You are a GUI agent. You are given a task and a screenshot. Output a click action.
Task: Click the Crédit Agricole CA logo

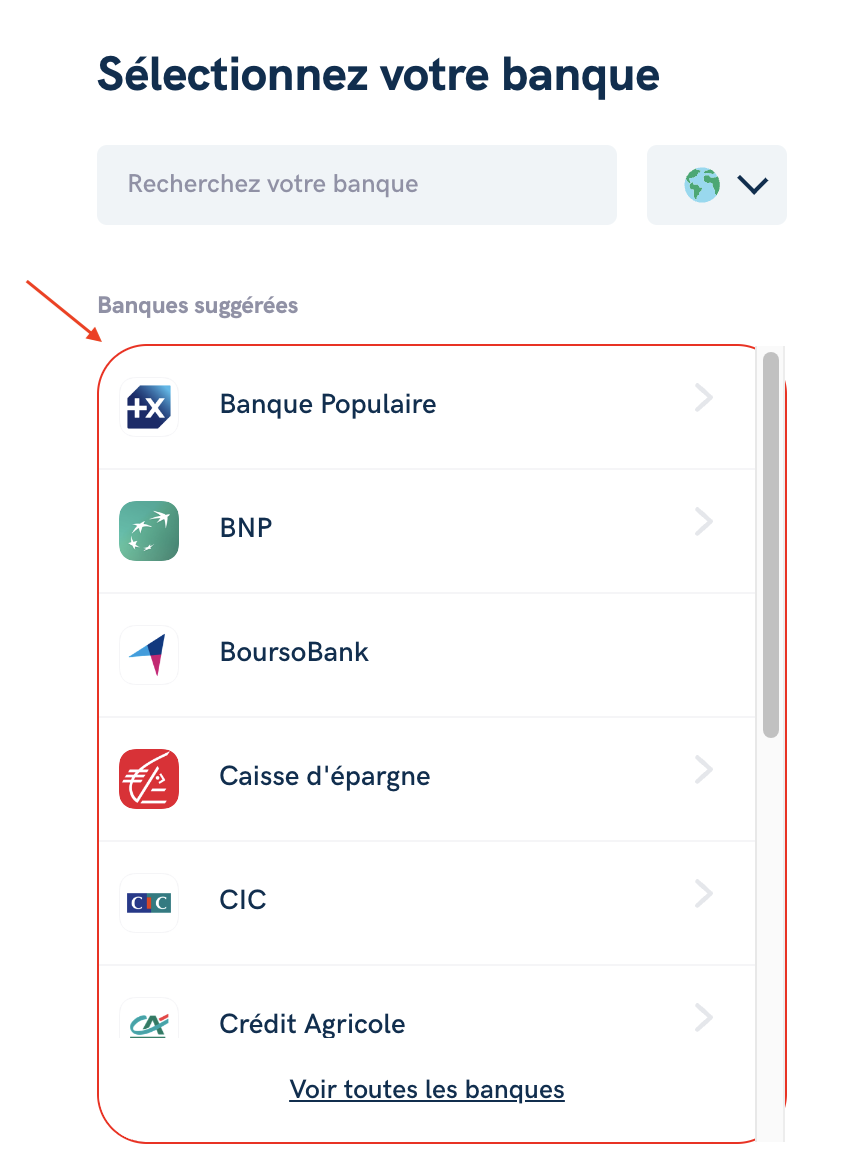pos(149,1021)
